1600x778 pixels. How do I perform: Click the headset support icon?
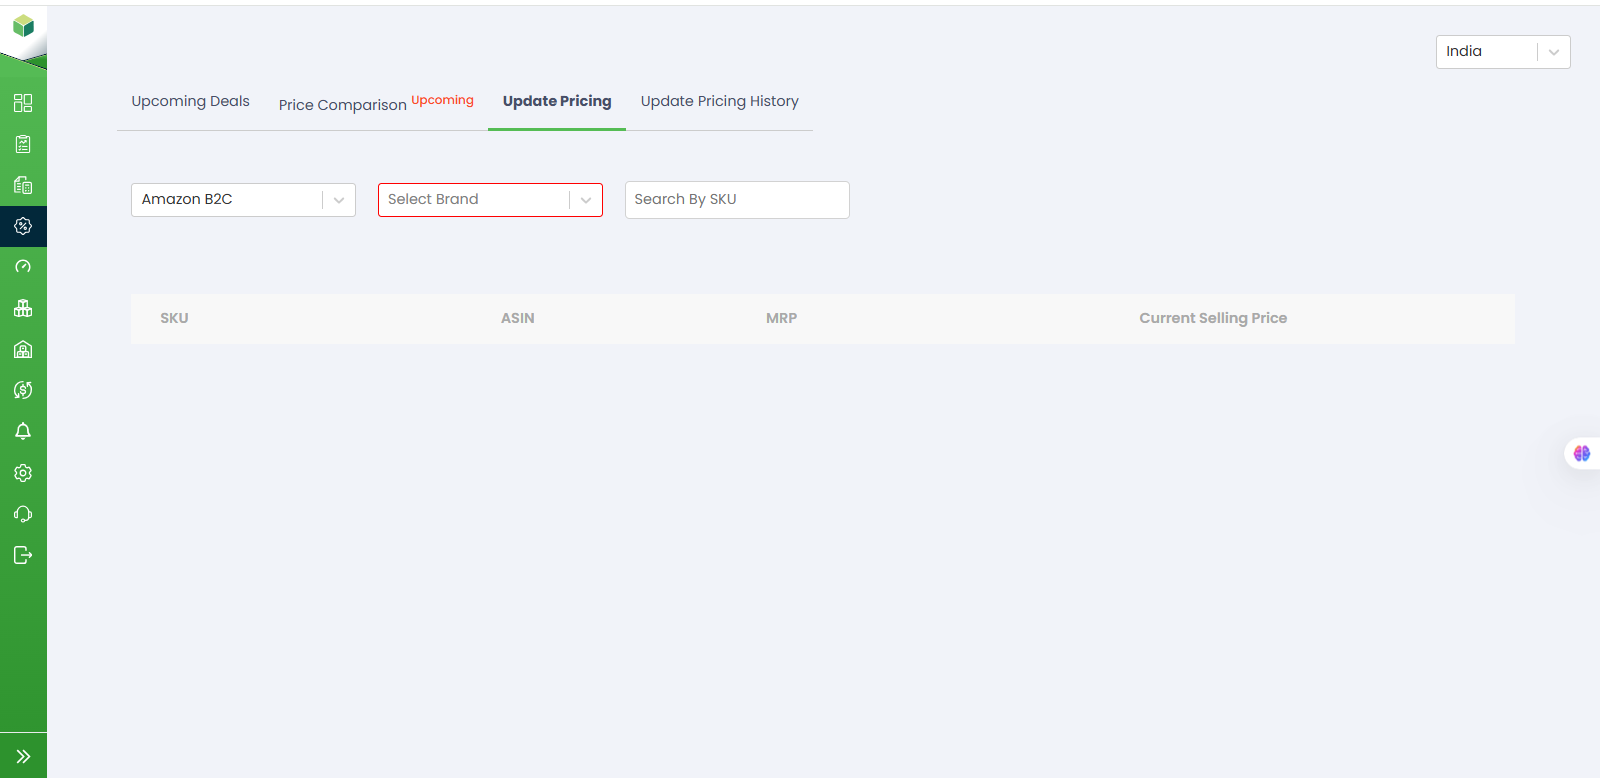point(23,514)
